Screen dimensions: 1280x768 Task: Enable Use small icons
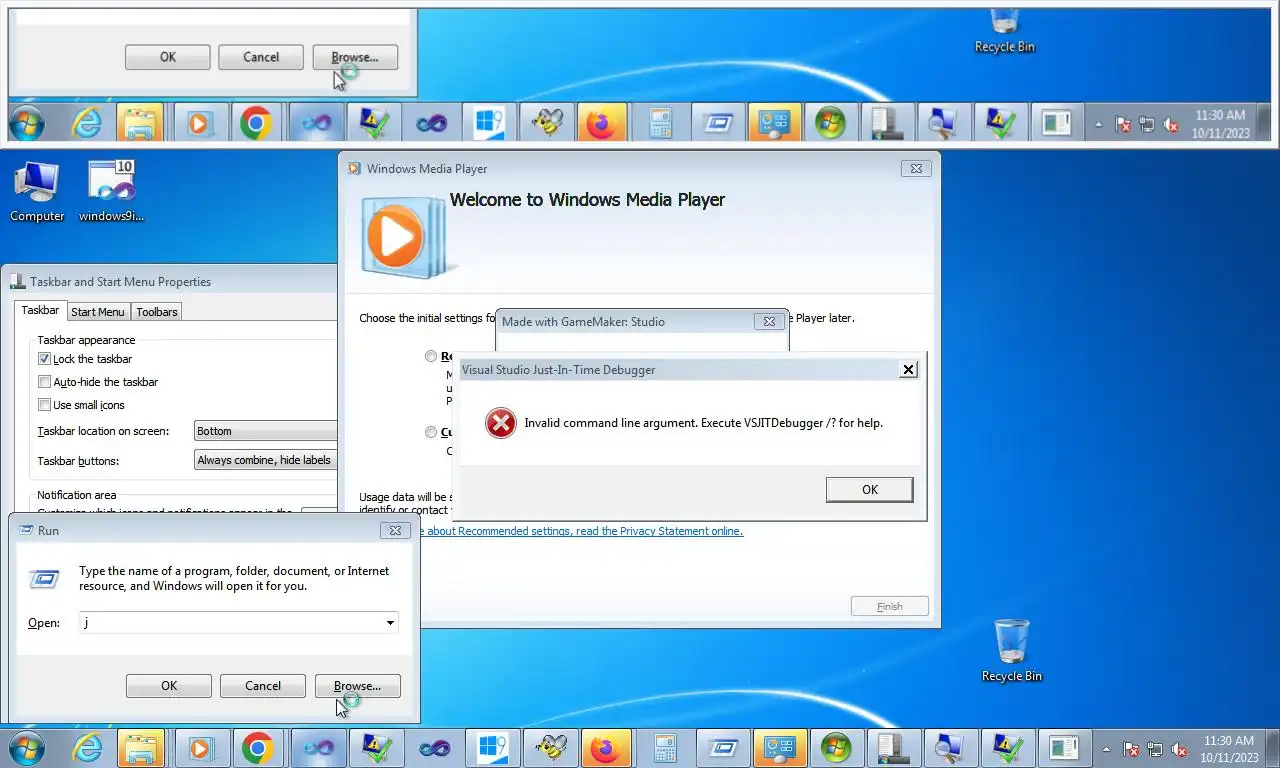[x=44, y=405]
